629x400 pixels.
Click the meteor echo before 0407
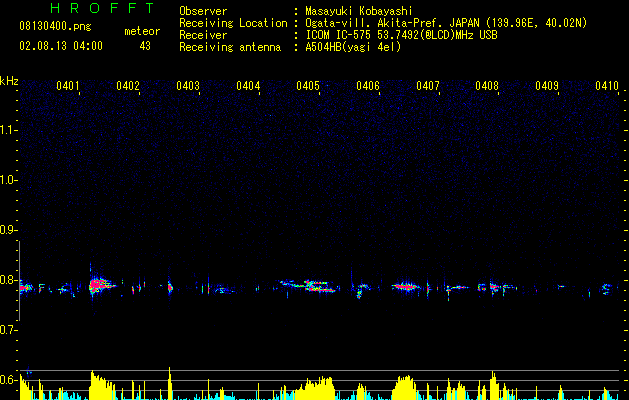click(407, 286)
